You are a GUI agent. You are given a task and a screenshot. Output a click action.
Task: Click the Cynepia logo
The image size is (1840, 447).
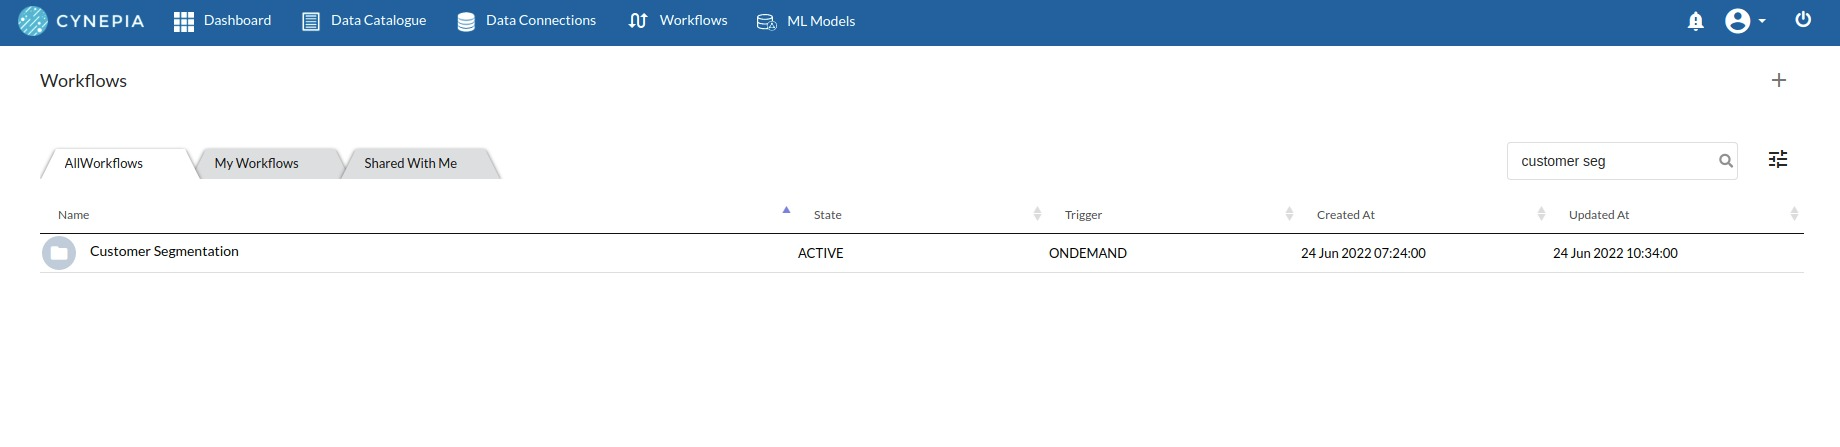81,21
